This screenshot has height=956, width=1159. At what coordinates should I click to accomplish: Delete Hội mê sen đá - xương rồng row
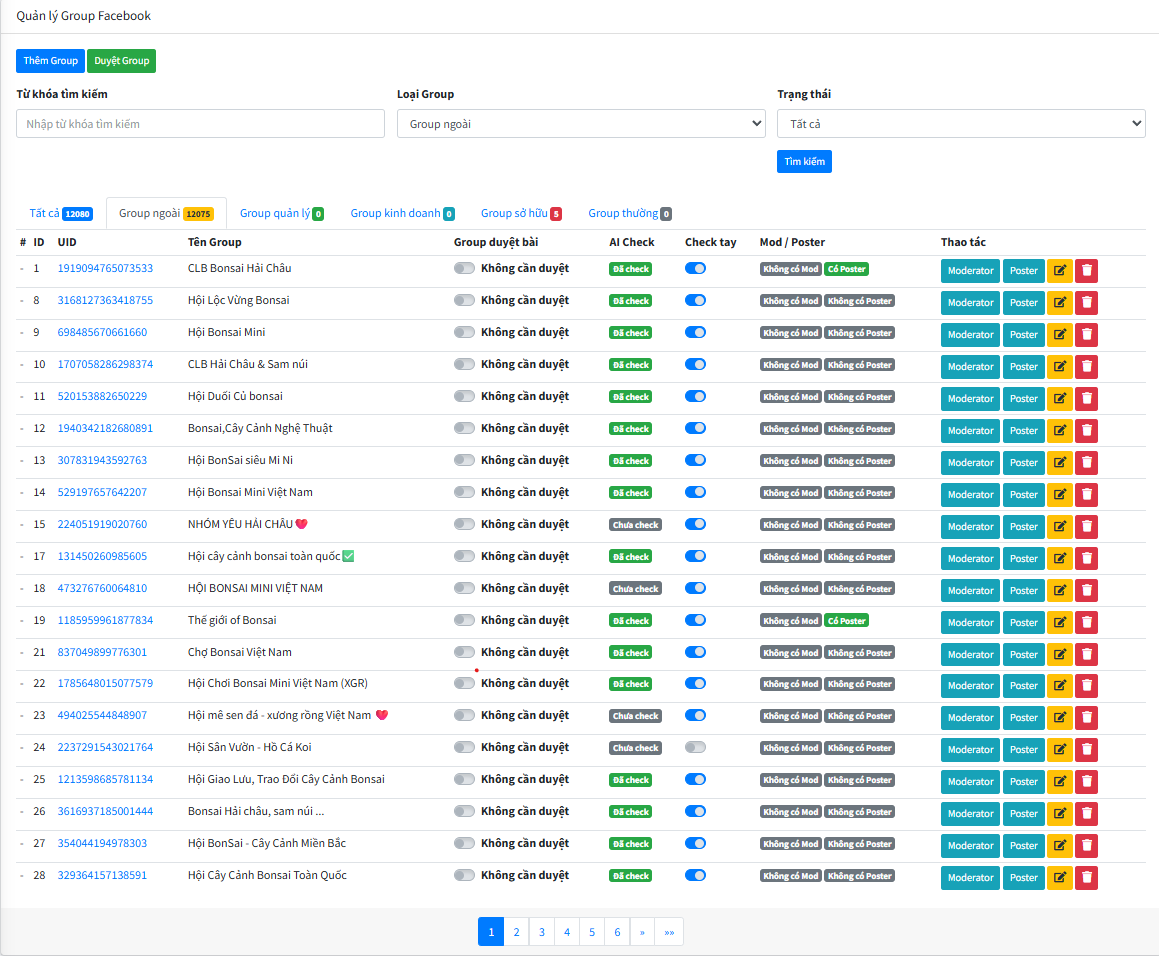1087,717
